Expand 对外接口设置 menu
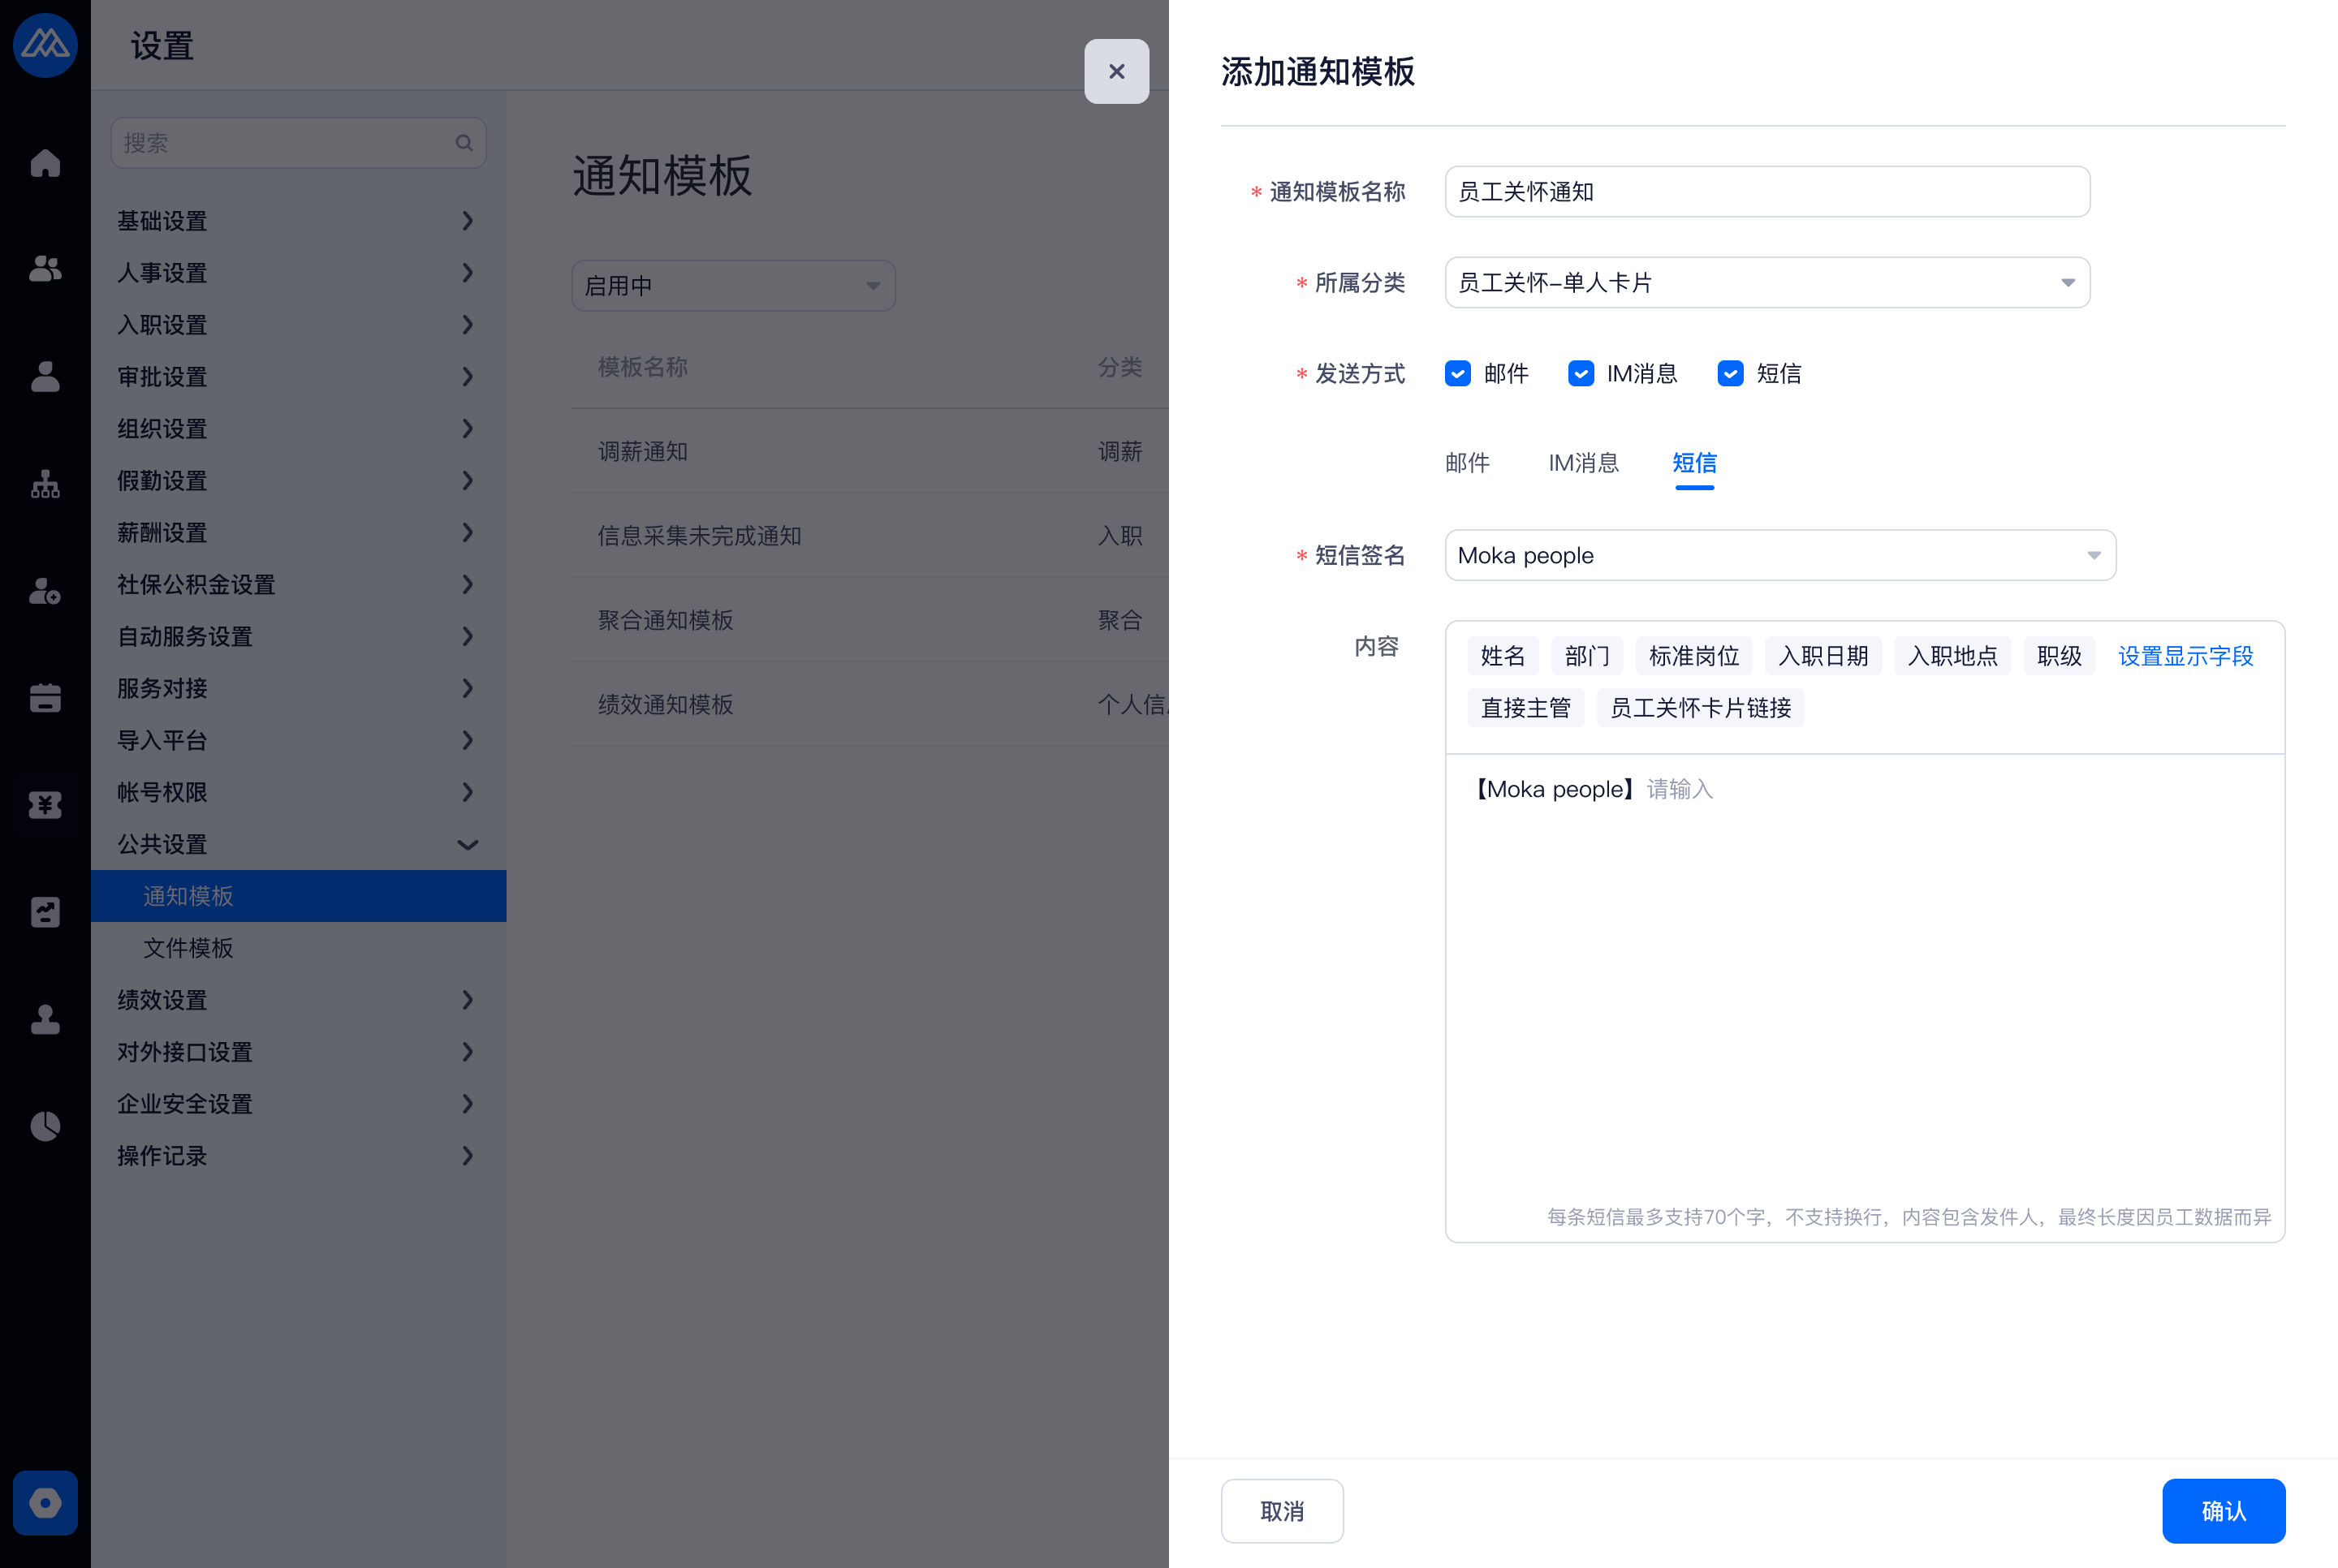The image size is (2338, 1568). click(x=298, y=1052)
